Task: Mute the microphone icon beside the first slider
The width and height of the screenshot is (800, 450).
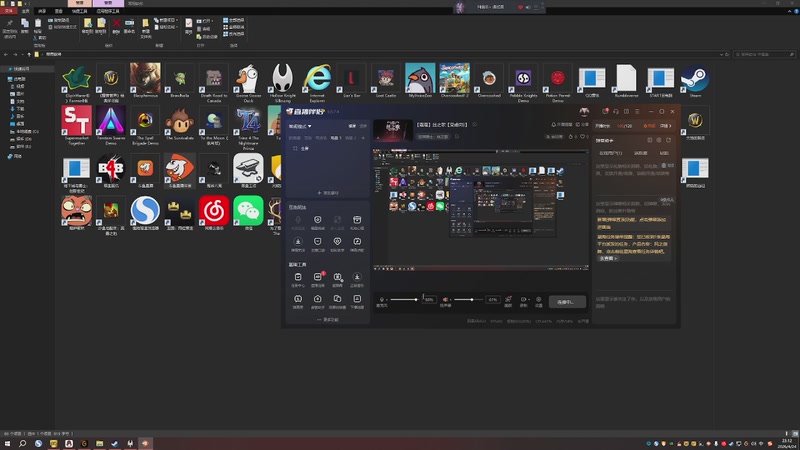Action: coord(382,299)
